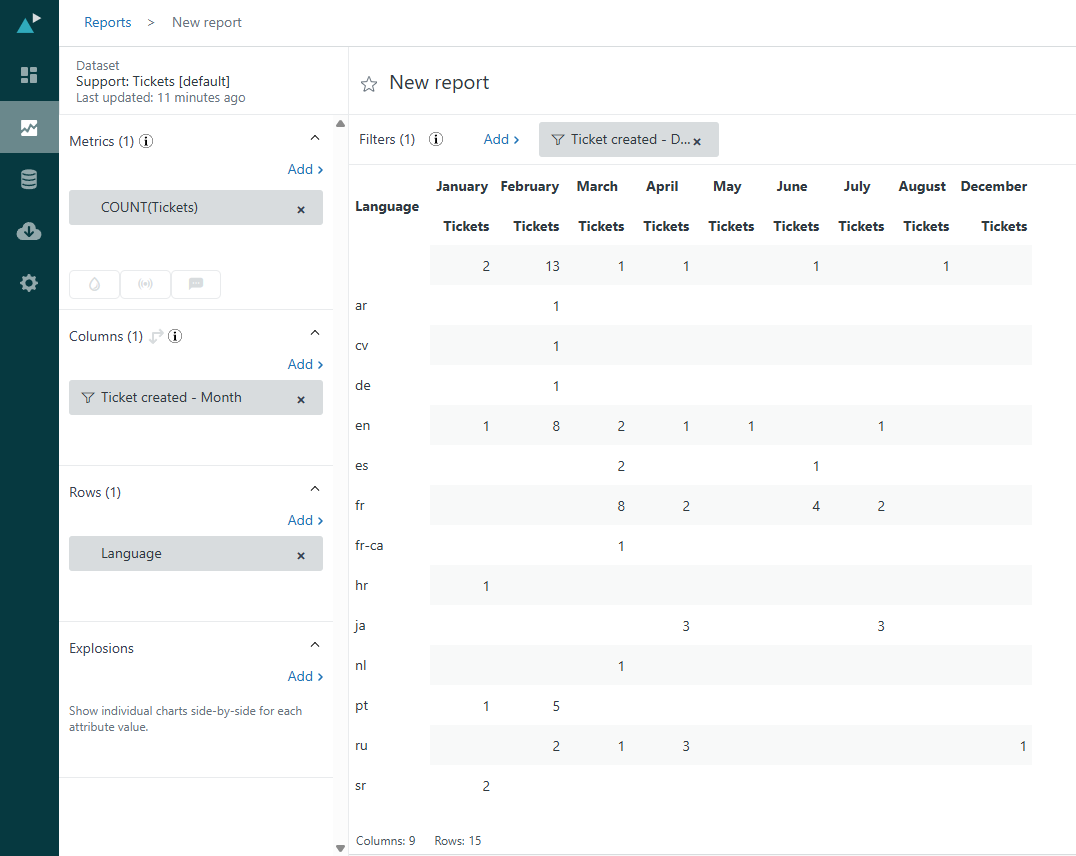The height and width of the screenshot is (856, 1076).
Task: Remove the COUNT(Tickets) metric
Action: 301,209
